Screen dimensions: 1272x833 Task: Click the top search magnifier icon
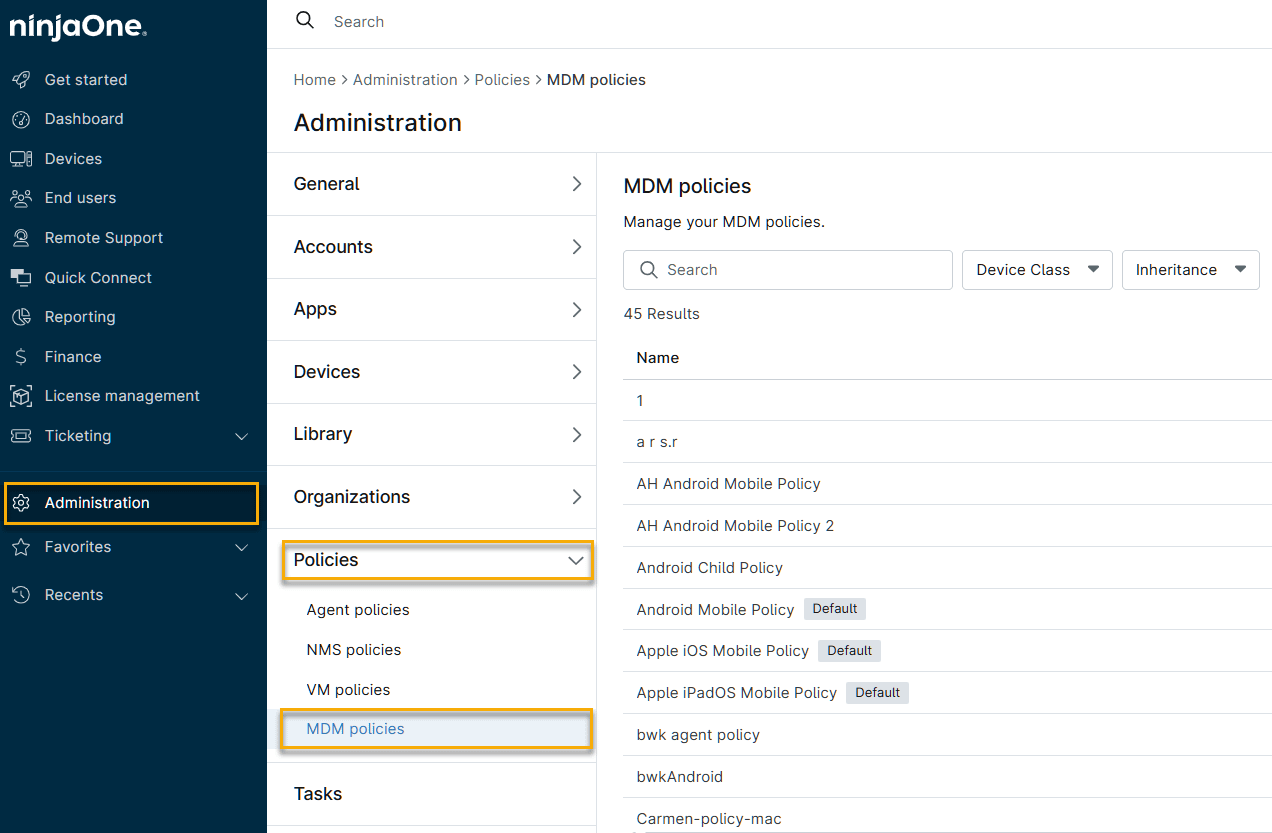click(x=305, y=21)
